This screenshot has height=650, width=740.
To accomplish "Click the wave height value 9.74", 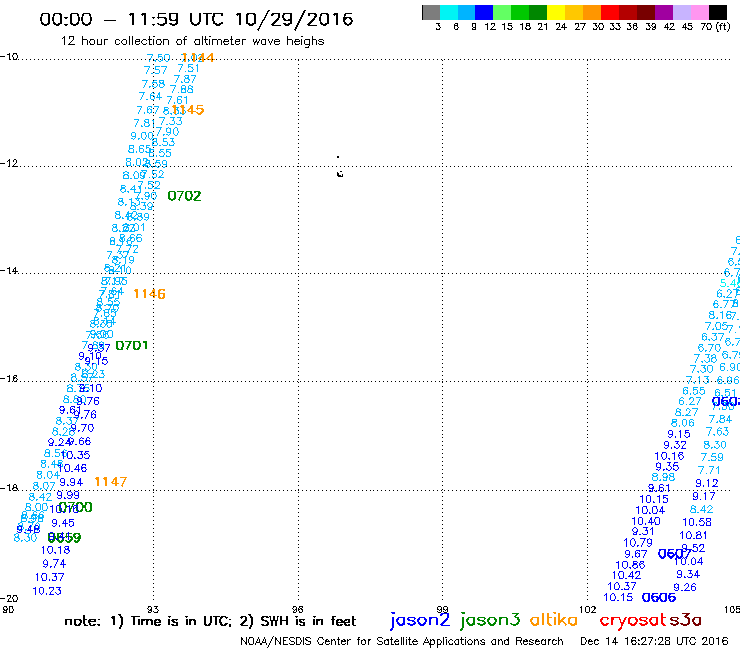I will click(x=54, y=564).
